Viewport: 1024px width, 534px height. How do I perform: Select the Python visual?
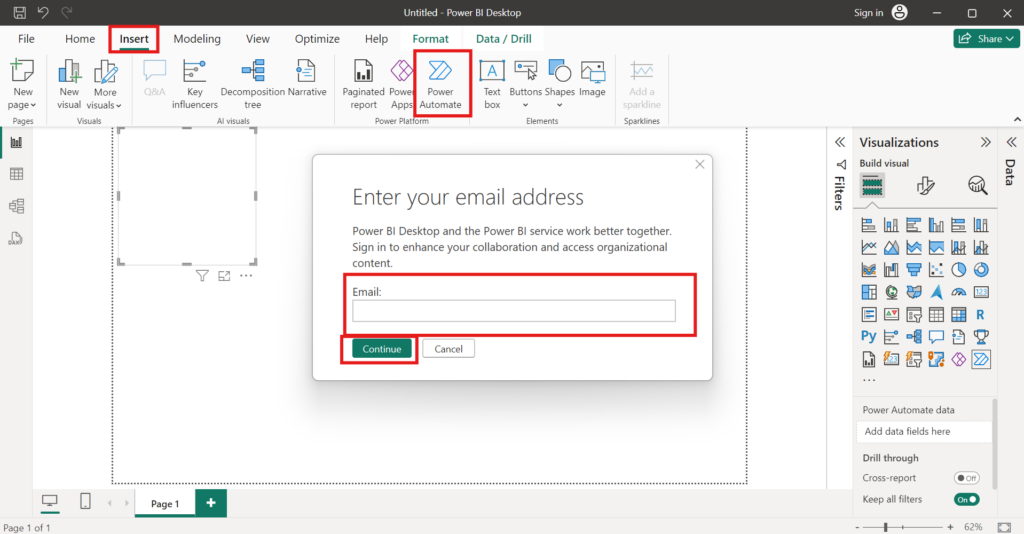tap(869, 337)
